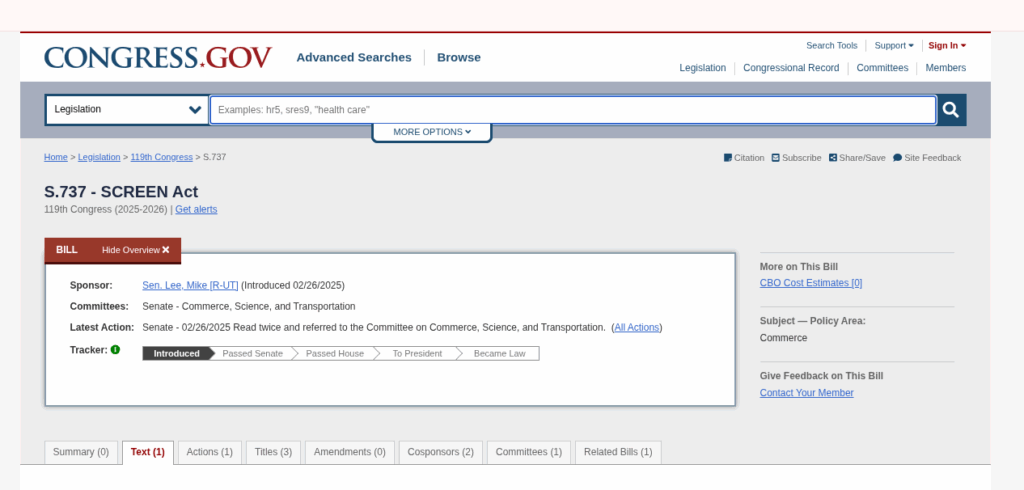
Task: Open sponsor Sen. Lee, Mike [R-UT]
Action: (190, 286)
